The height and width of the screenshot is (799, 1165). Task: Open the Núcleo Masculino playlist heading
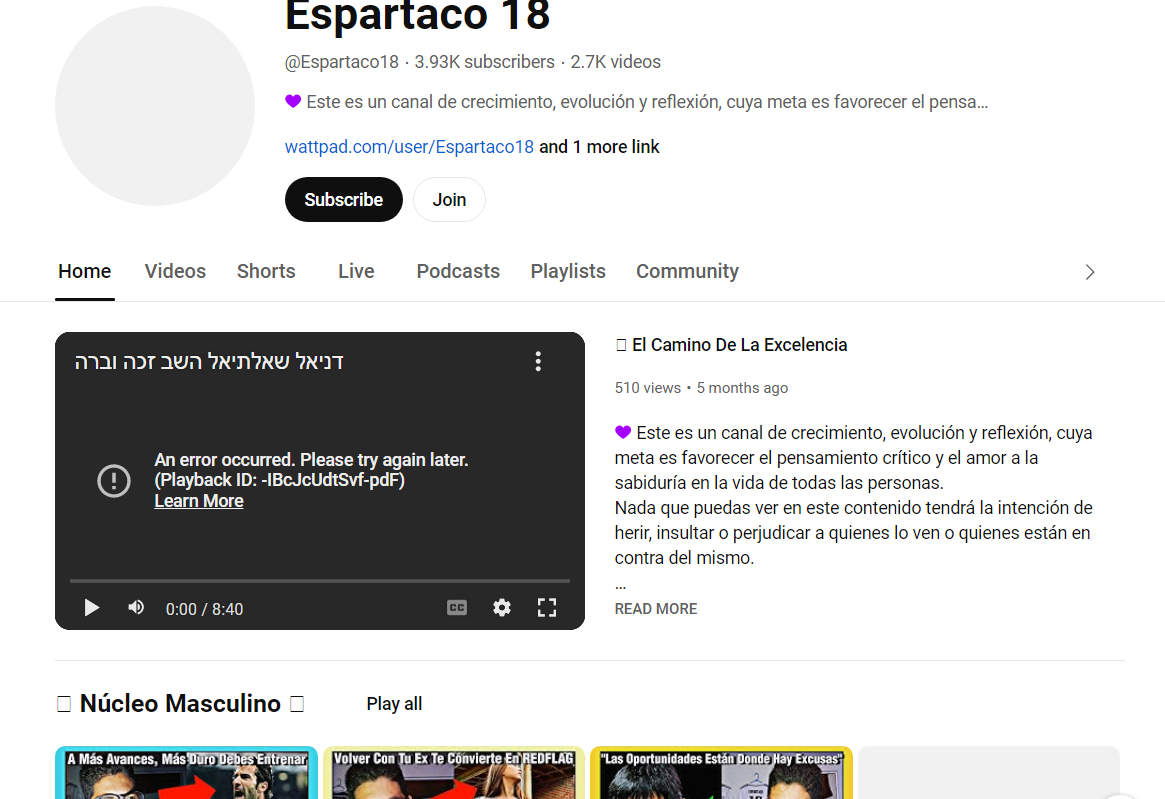pos(180,703)
